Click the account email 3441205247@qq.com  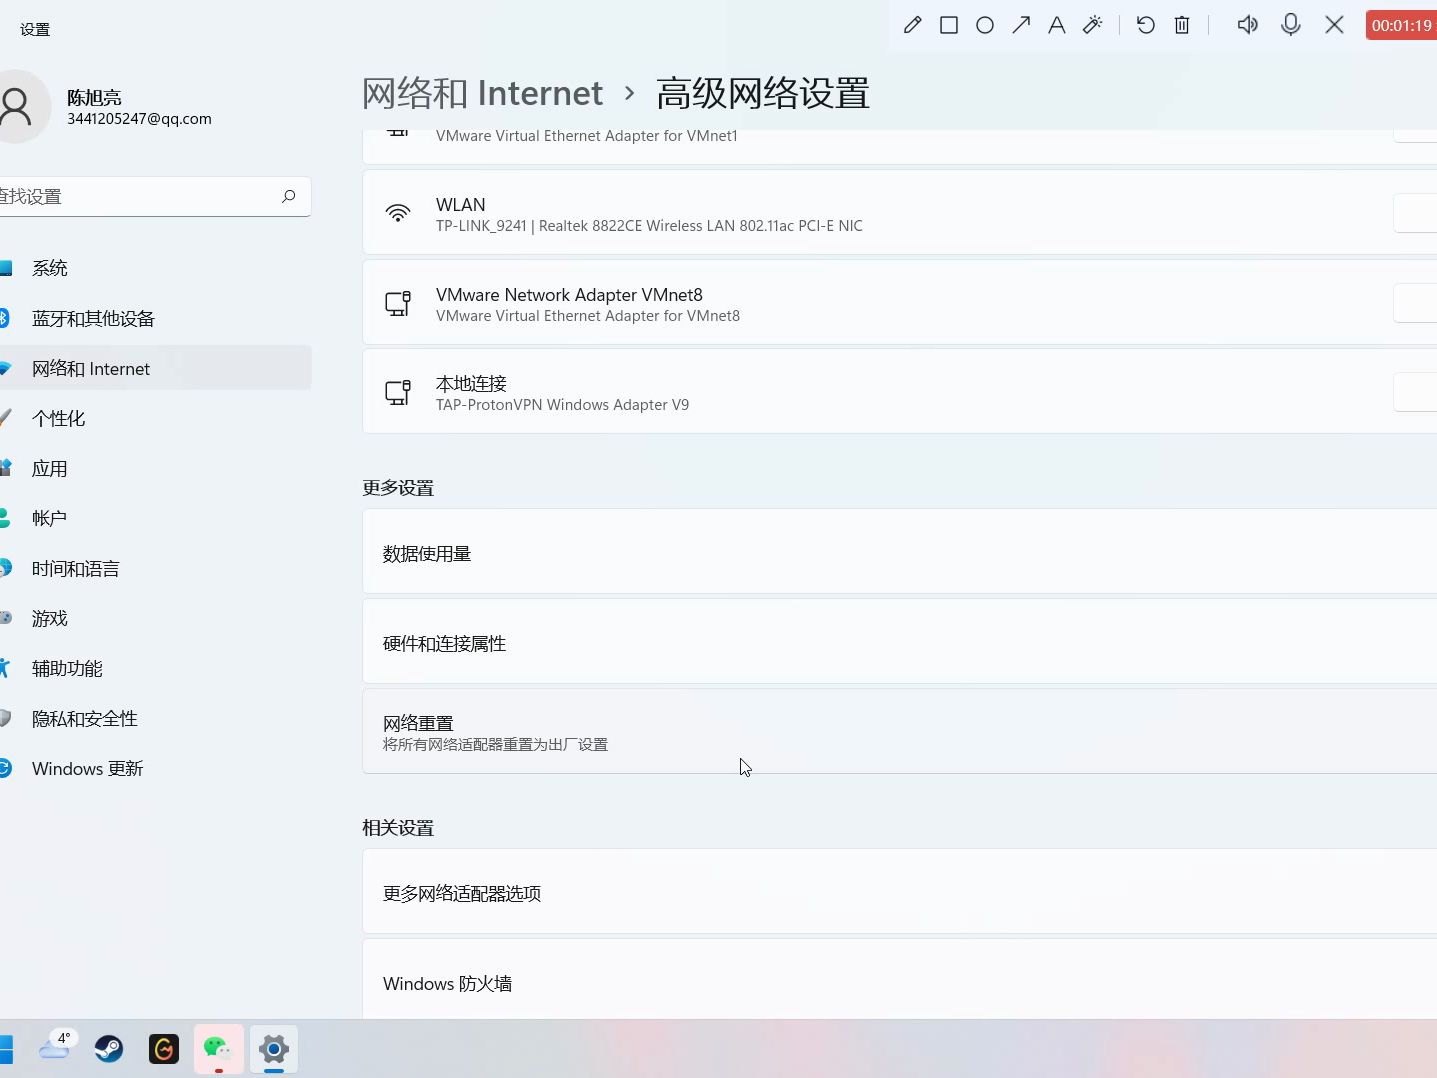[139, 118]
